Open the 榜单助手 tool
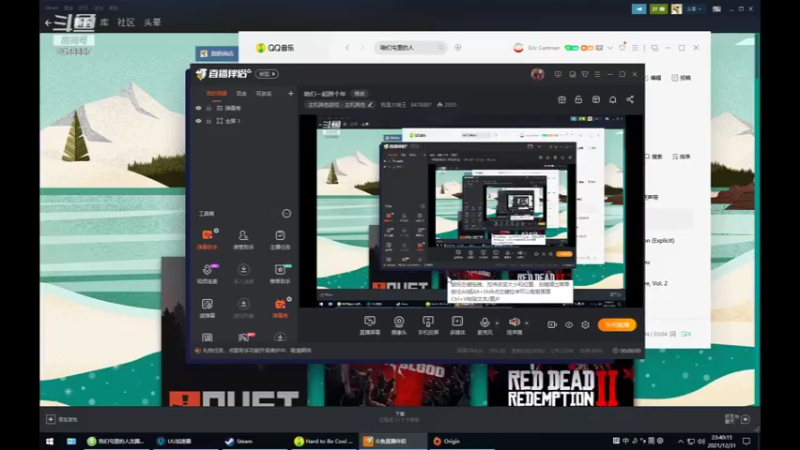The height and width of the screenshot is (450, 800). point(280,273)
